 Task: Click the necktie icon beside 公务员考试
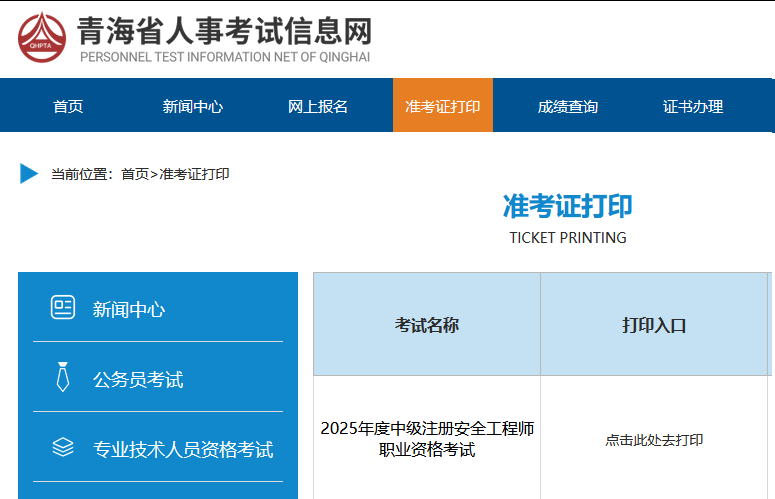tap(63, 378)
